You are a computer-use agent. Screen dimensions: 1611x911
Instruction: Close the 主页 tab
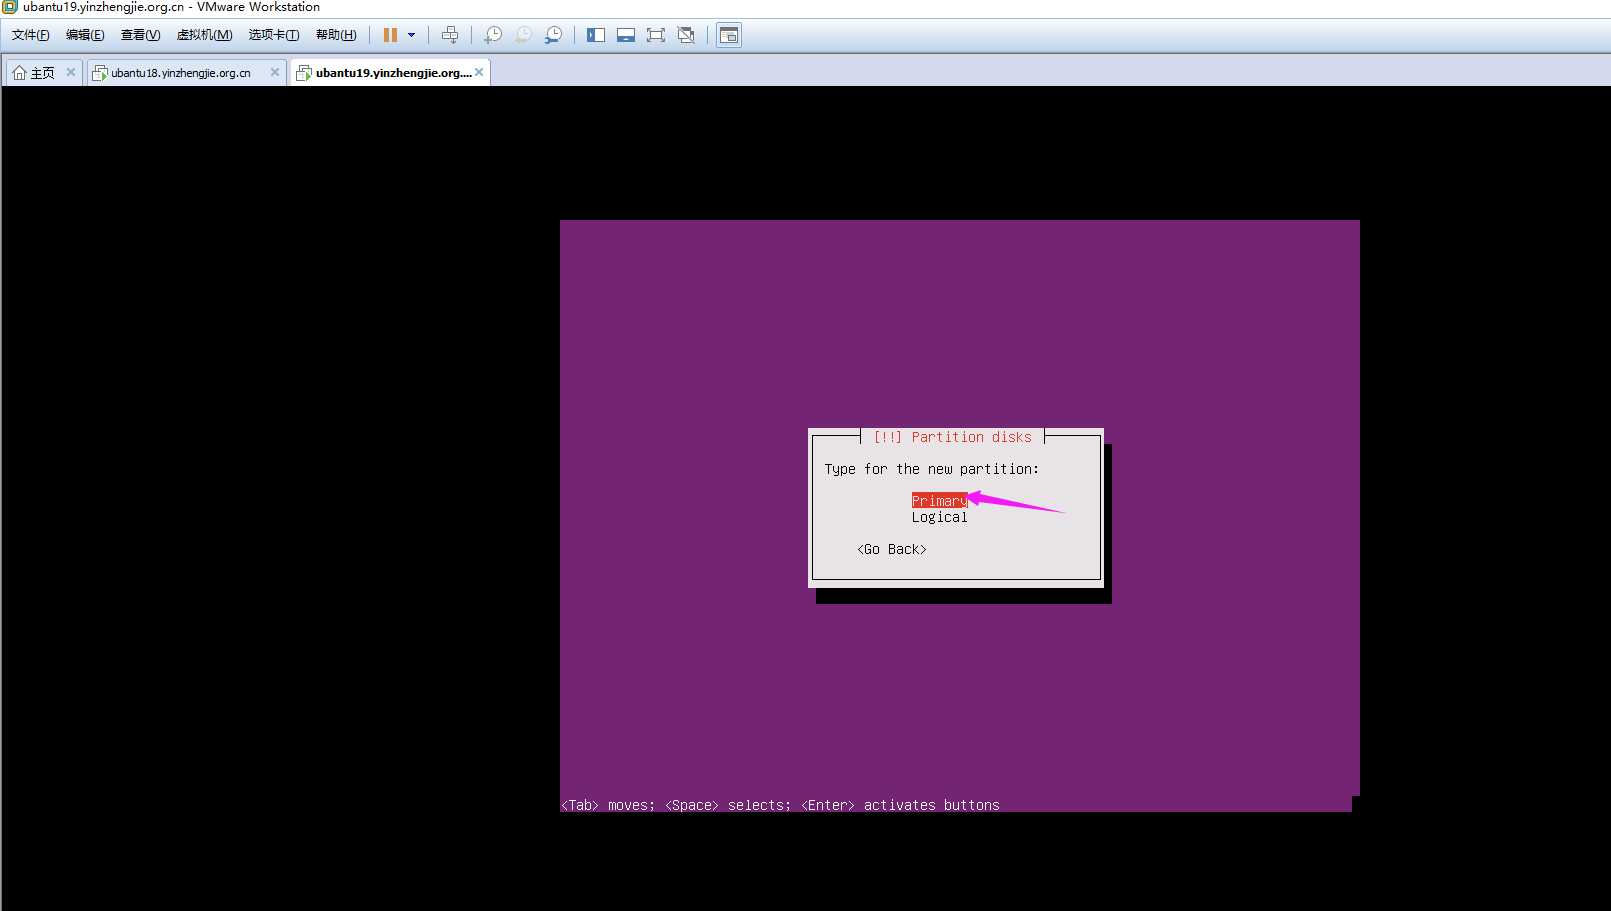71,72
